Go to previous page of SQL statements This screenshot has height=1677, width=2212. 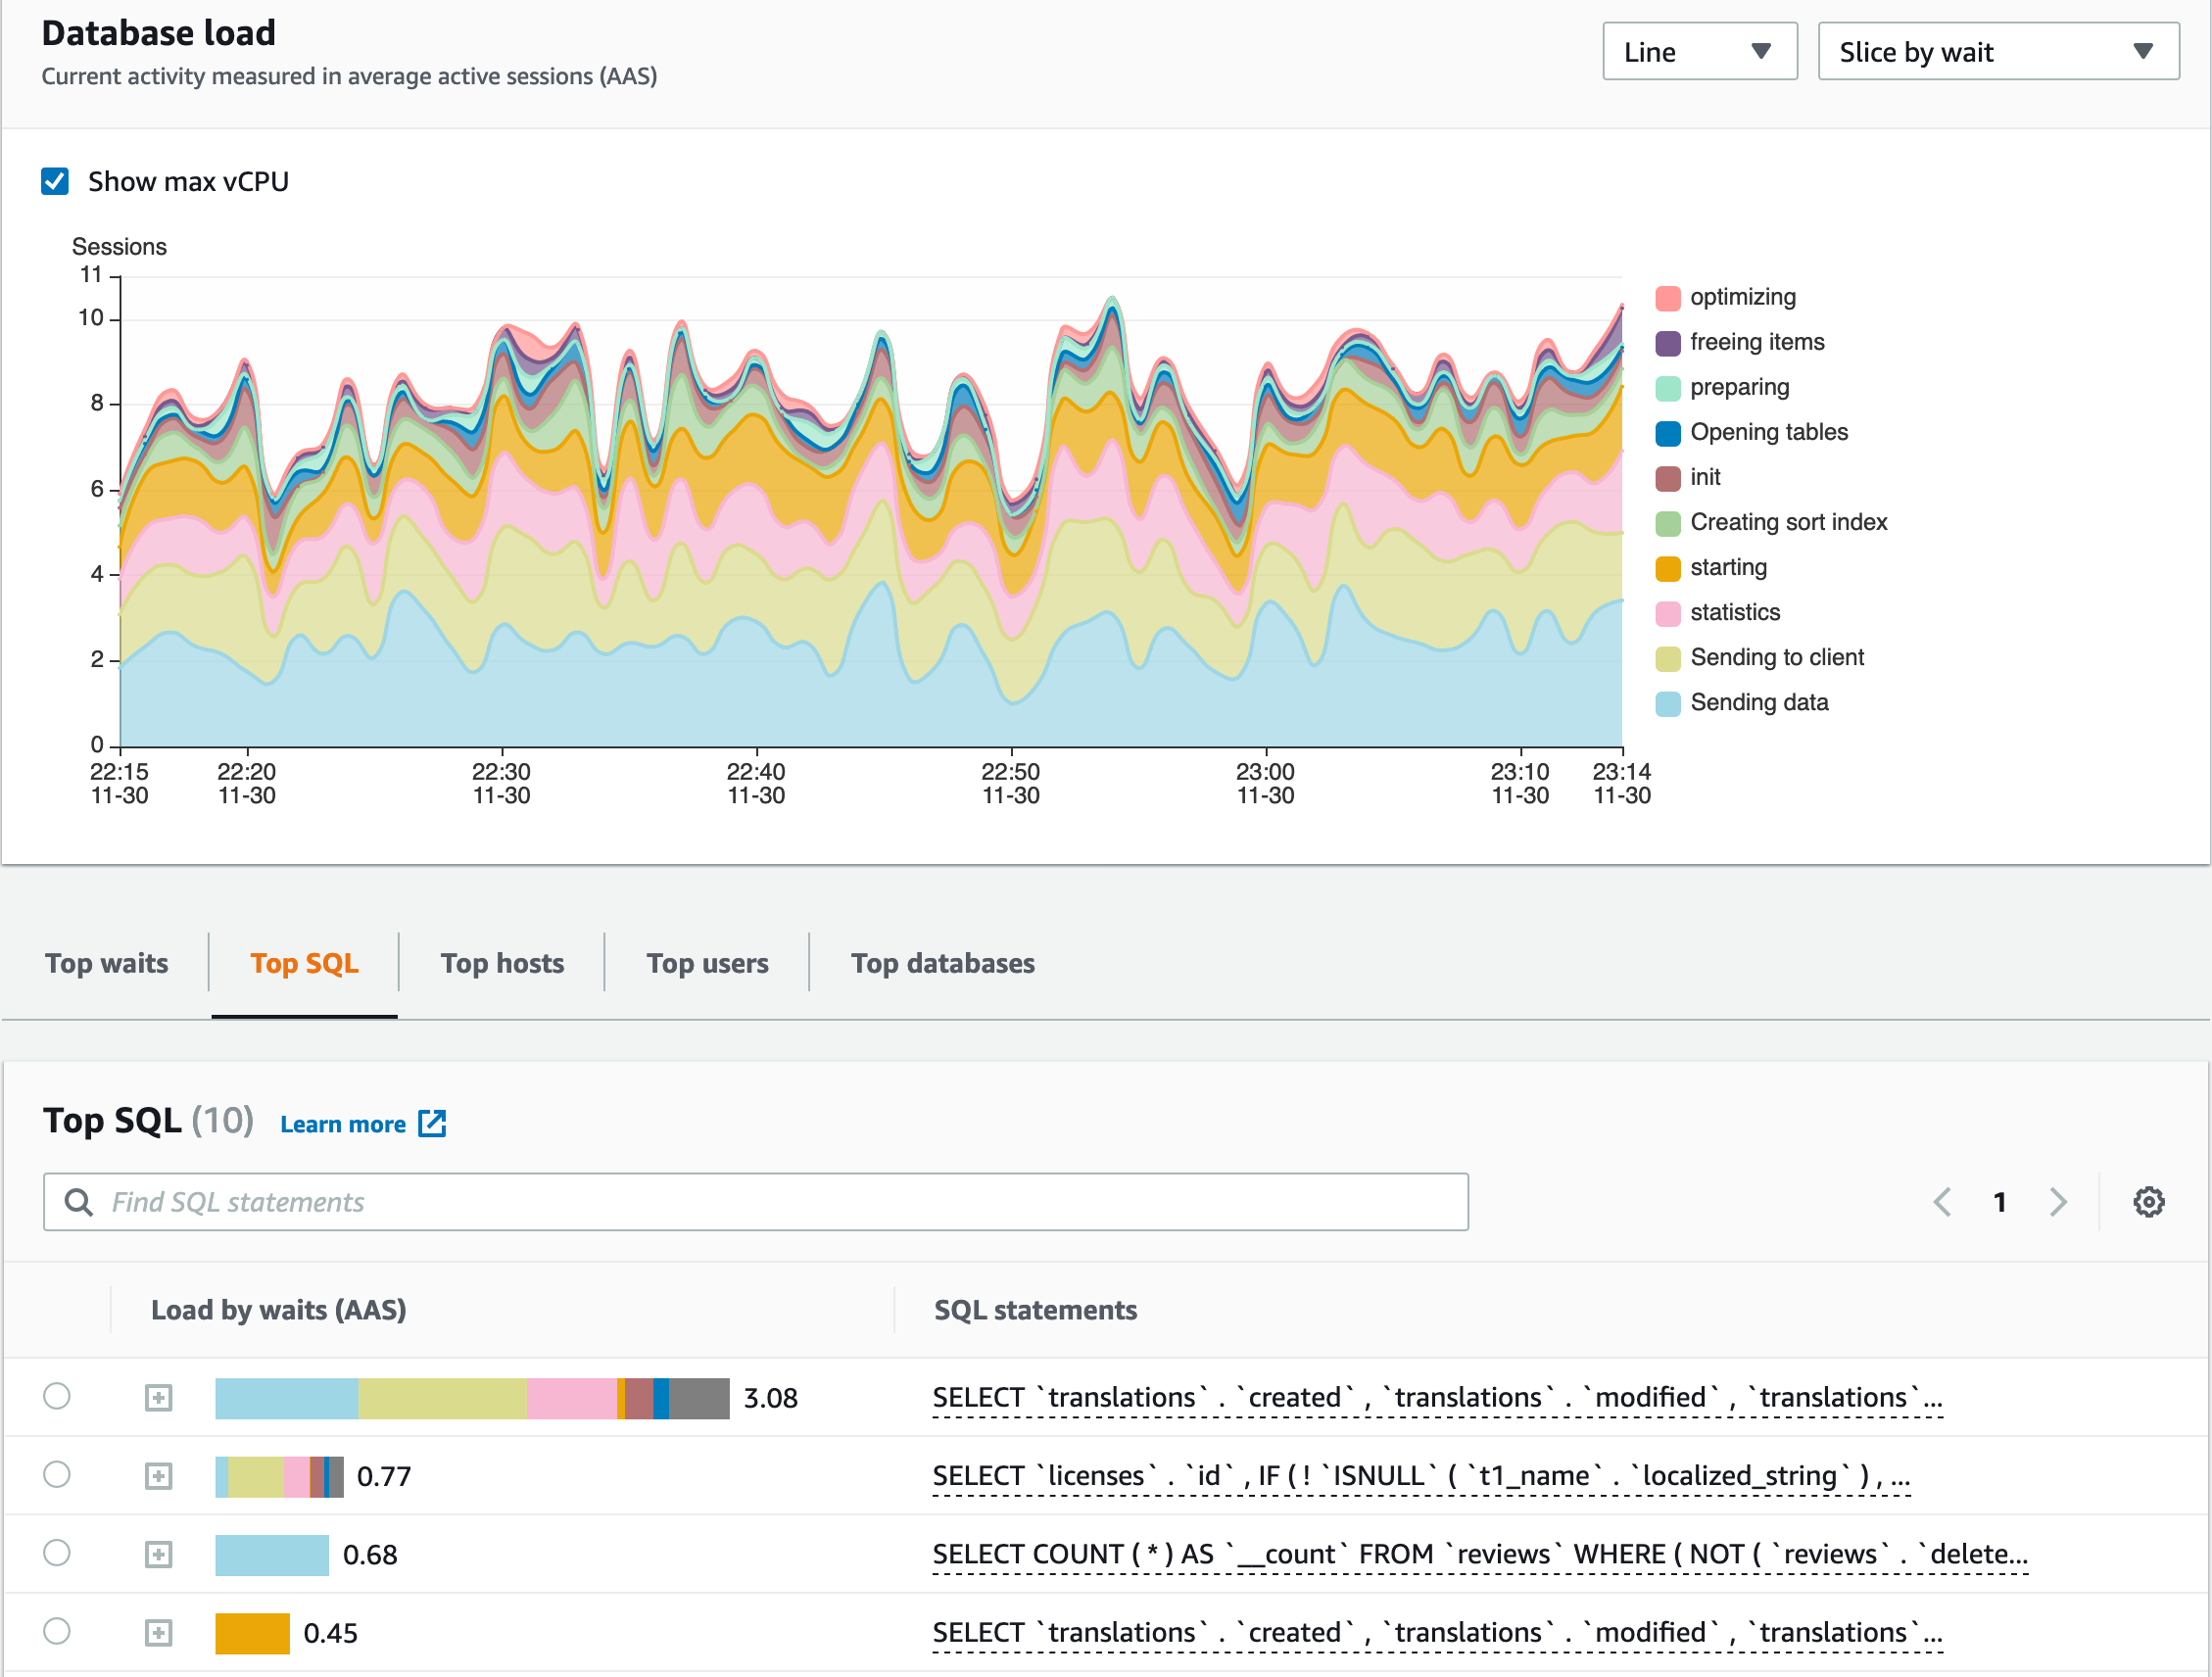[x=1943, y=1202]
